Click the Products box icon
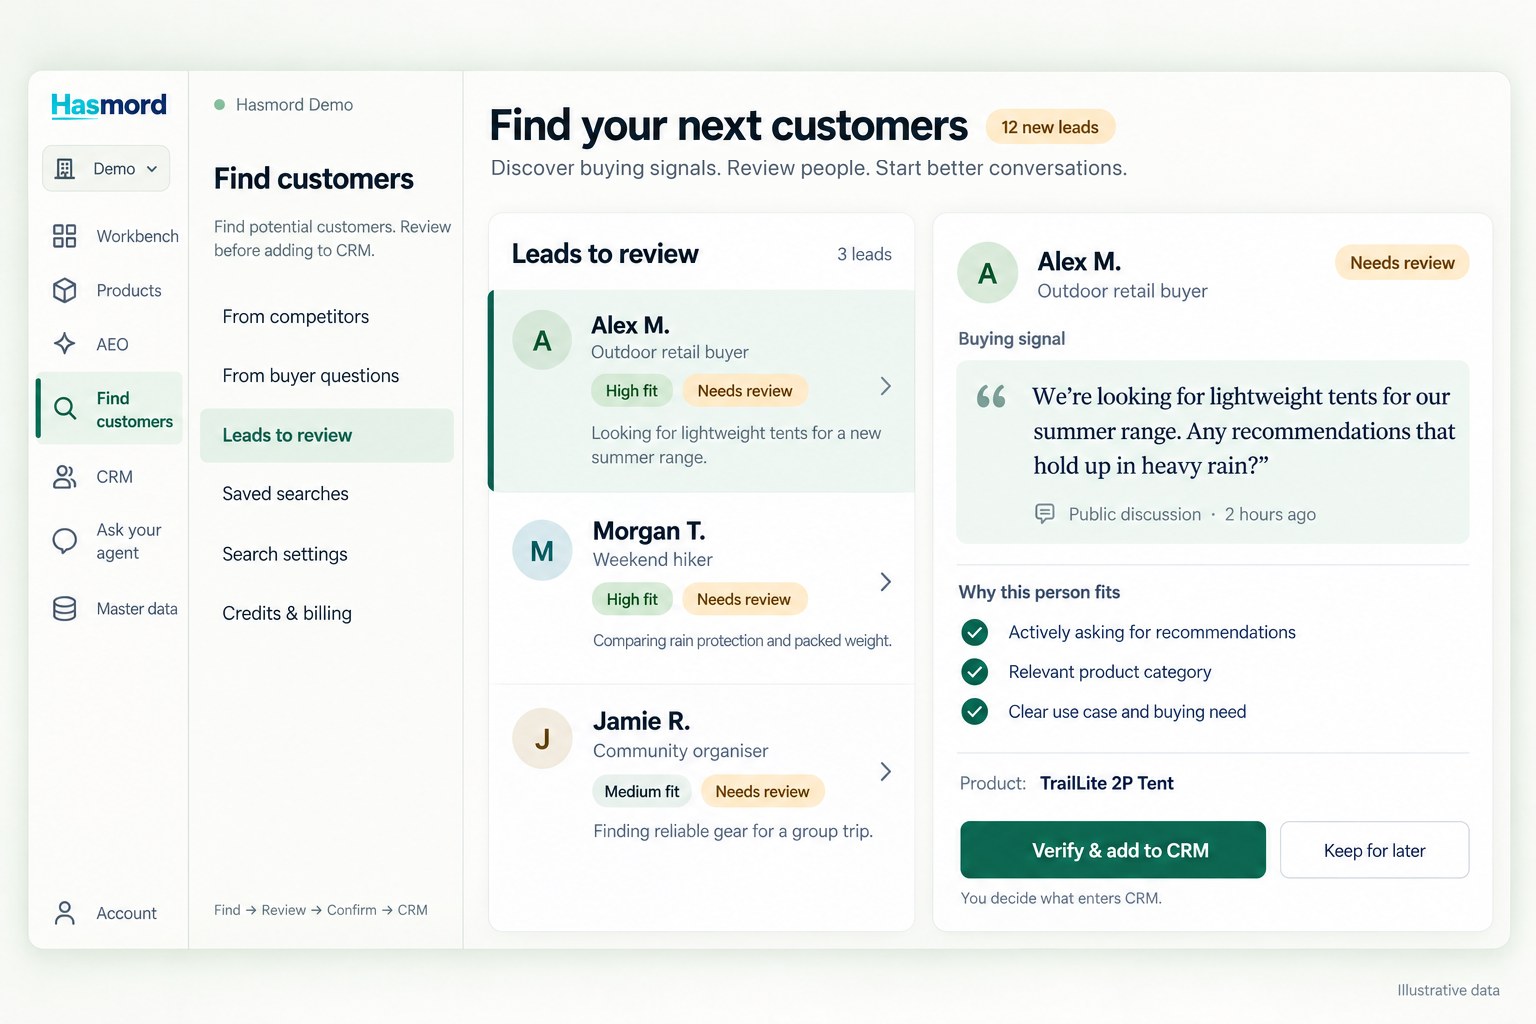The image size is (1536, 1024). click(x=64, y=290)
